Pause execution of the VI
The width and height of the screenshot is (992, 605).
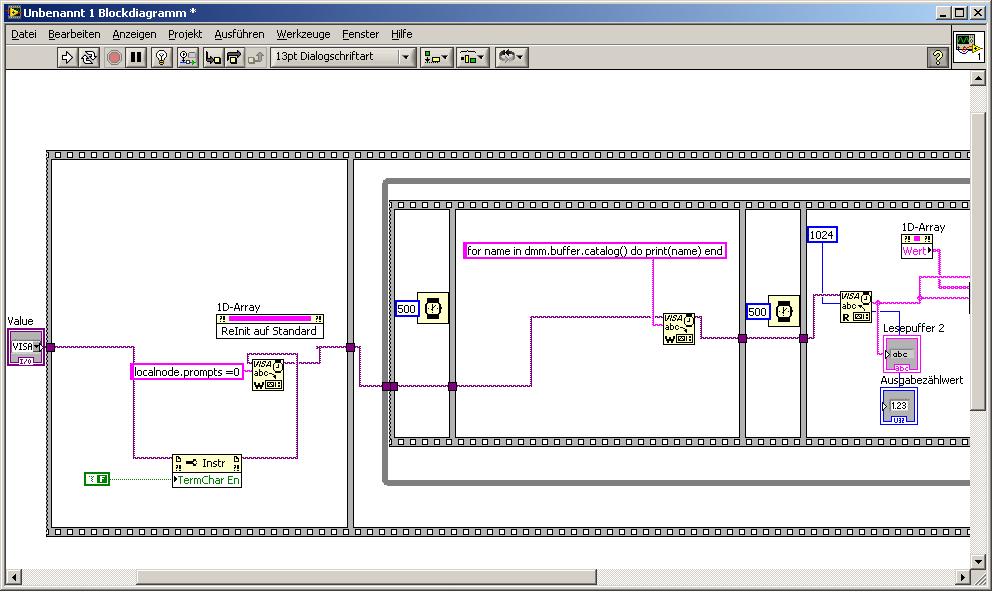pos(135,58)
